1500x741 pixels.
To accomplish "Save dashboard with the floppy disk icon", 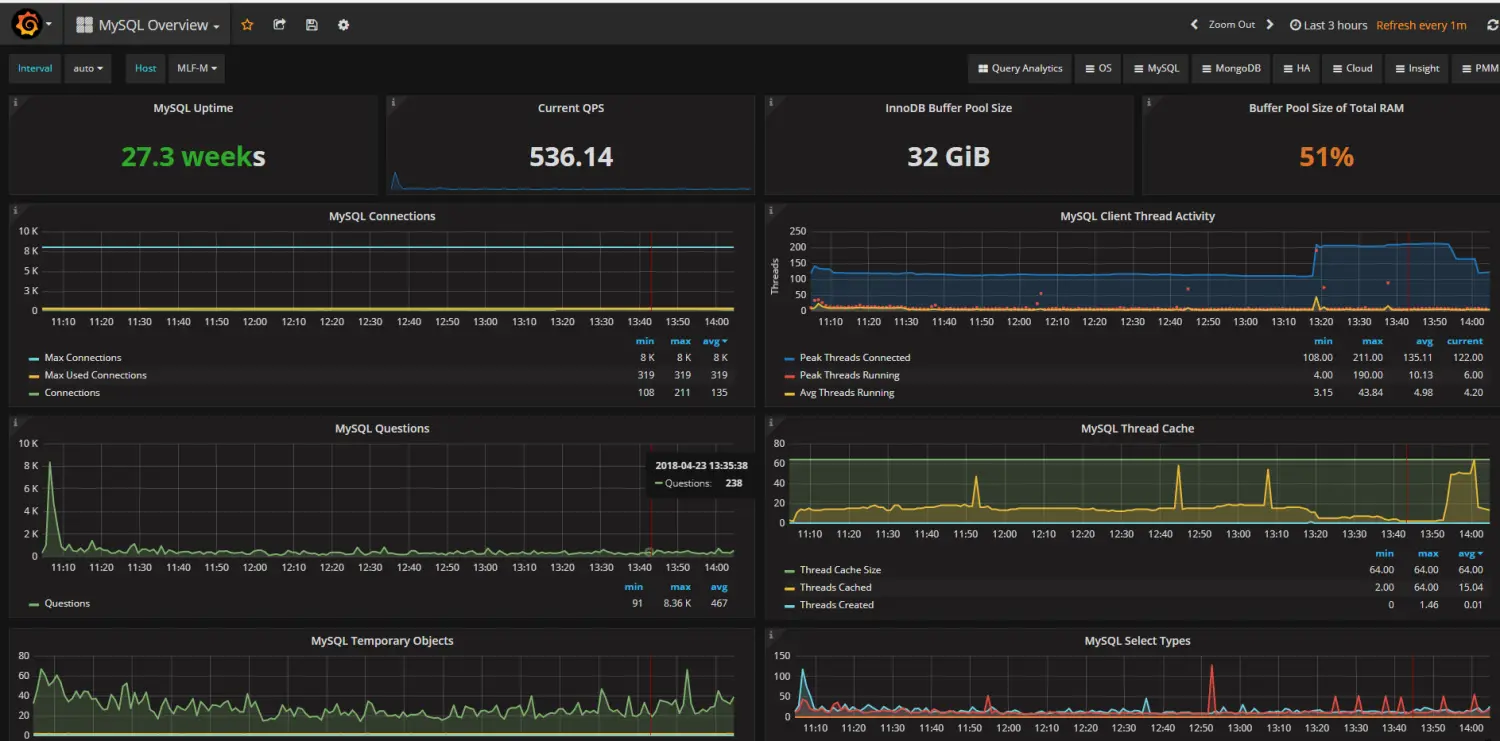I will point(311,25).
